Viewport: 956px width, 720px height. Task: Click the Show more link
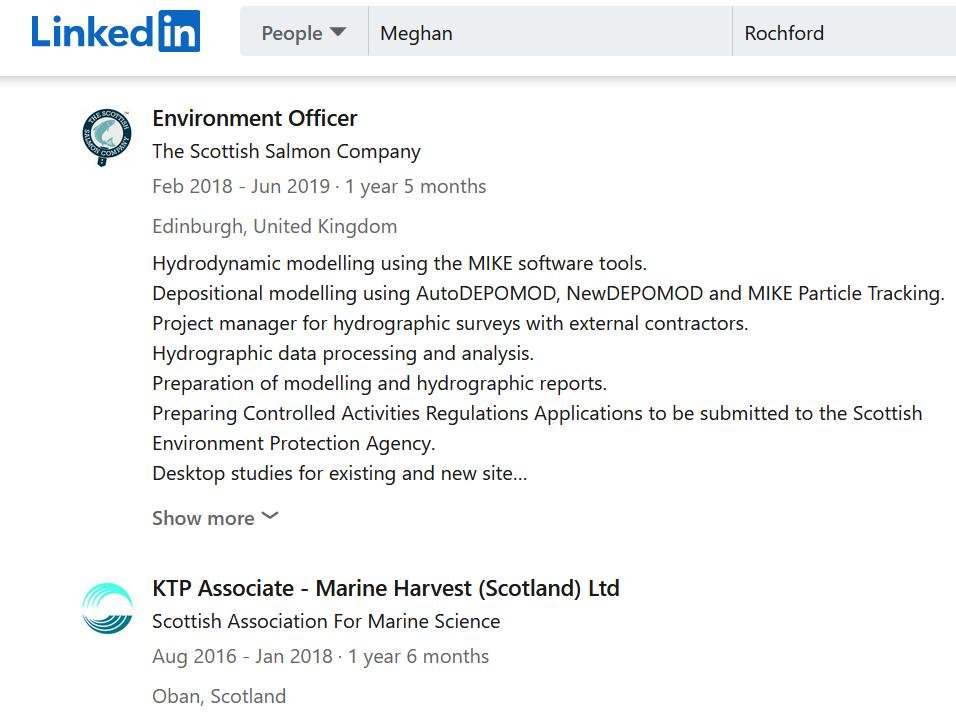tap(202, 517)
